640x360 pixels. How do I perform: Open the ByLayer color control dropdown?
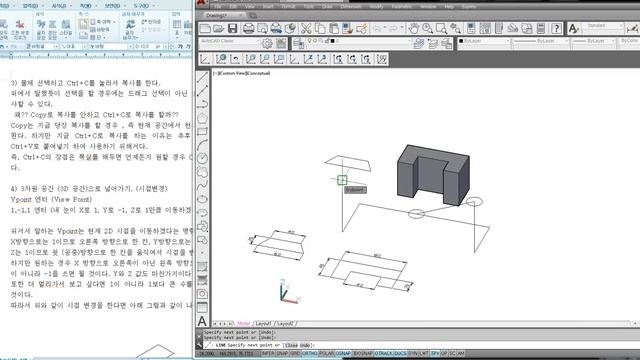pyautogui.click(x=484, y=41)
